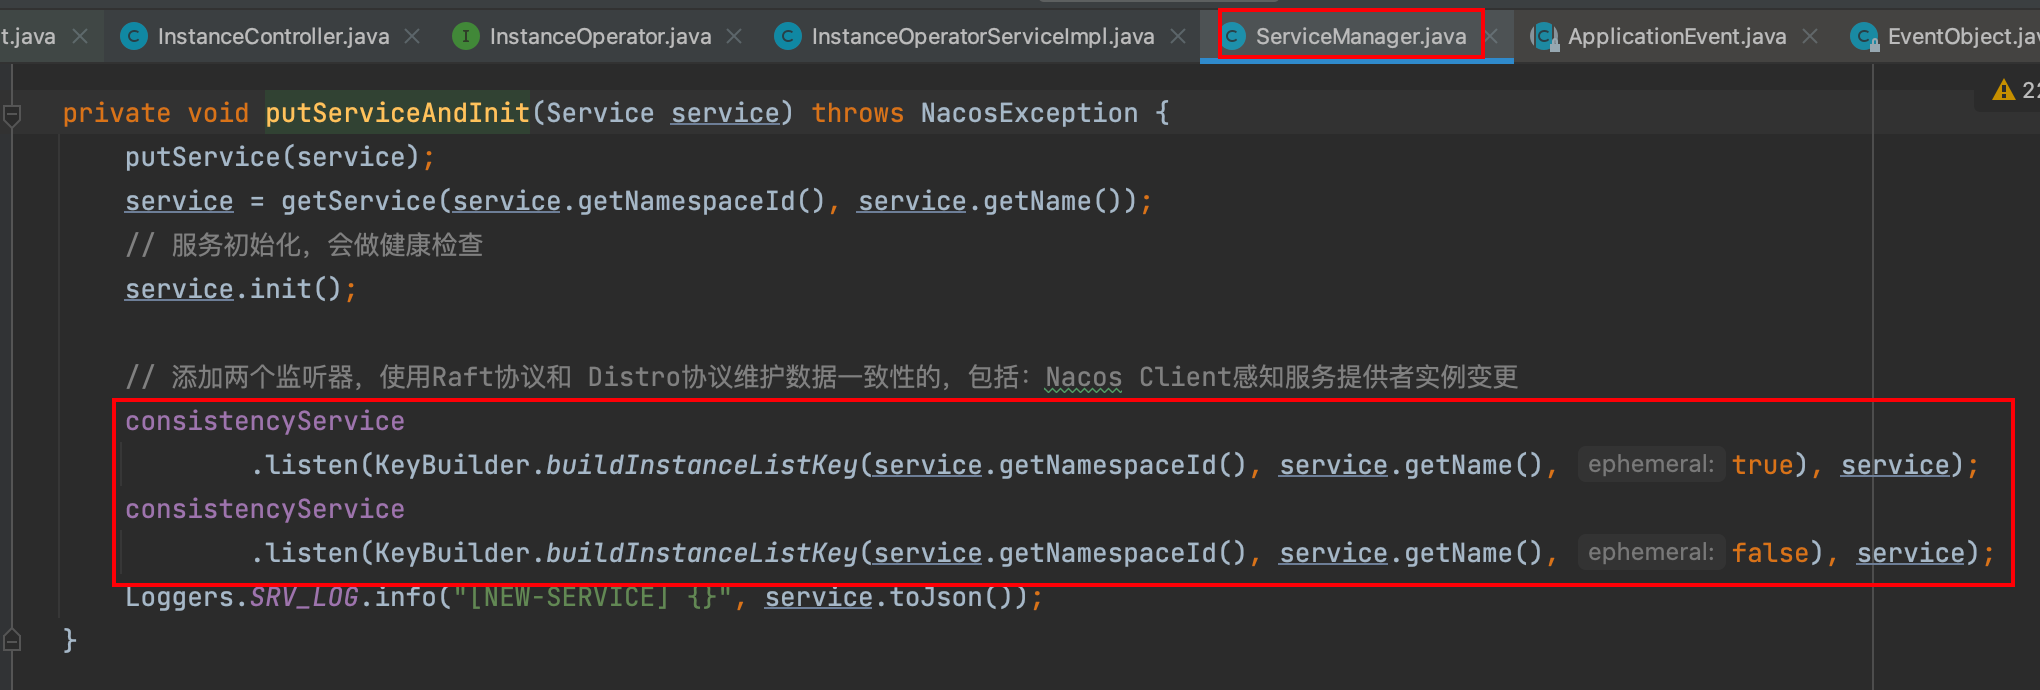Viewport: 2040px width, 690px height.
Task: Select the InstanceOperatorServiceImpl.java tab
Action: tap(982, 37)
